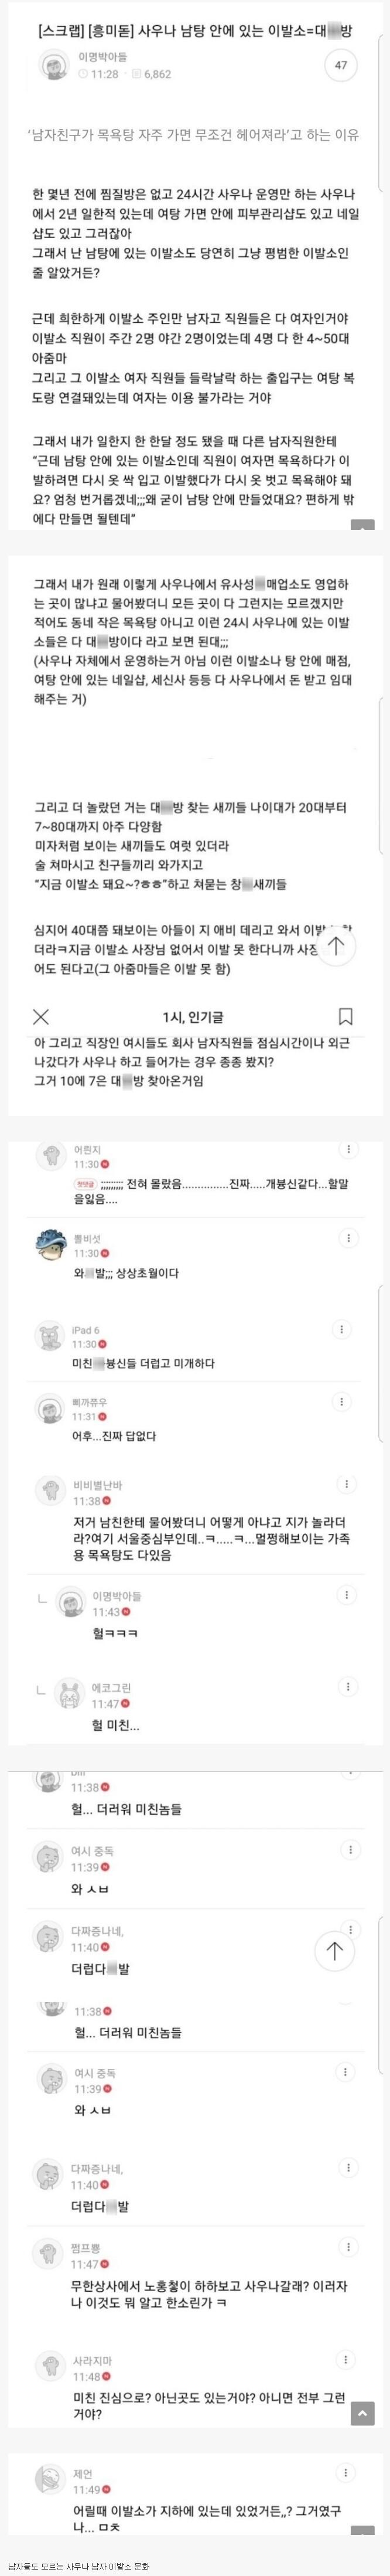Click the username 사라지마
The width and height of the screenshot is (390, 2576).
point(92,2360)
